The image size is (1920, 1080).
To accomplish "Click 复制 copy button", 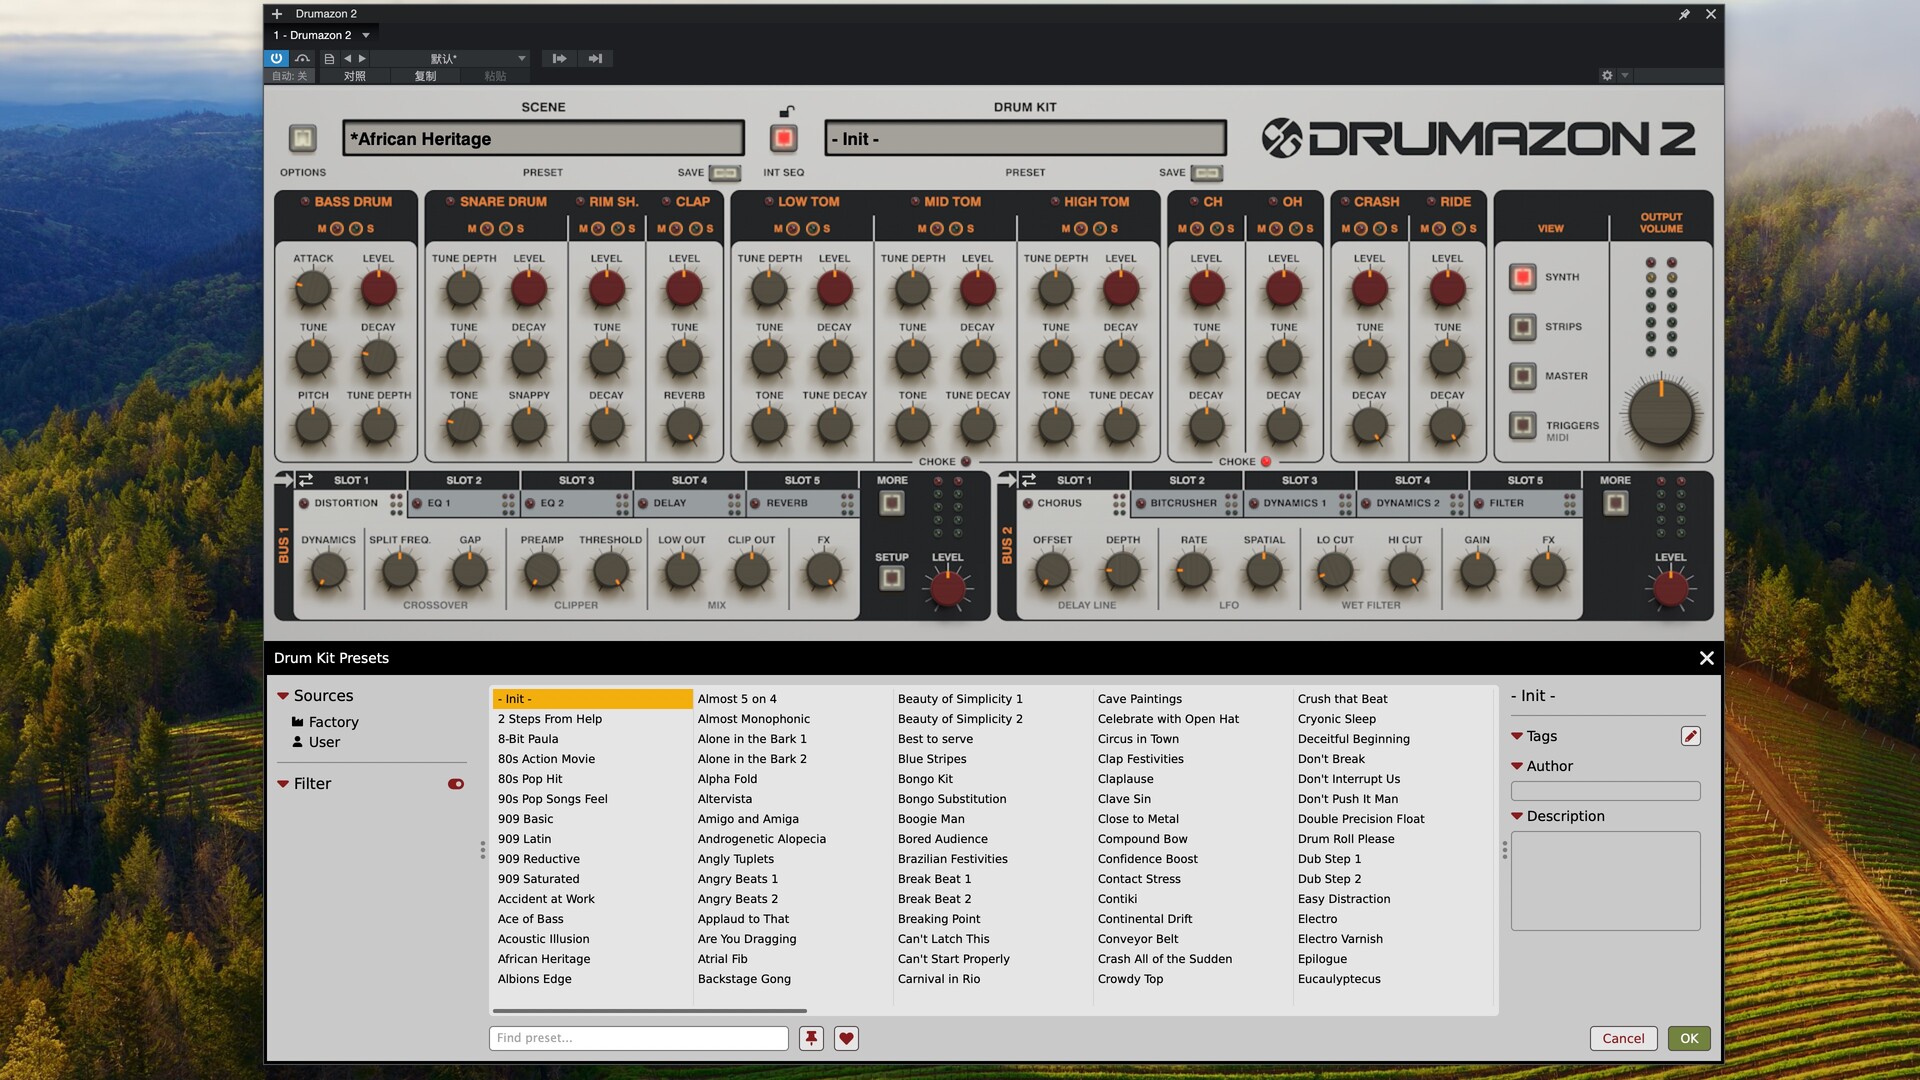I will pyautogui.click(x=425, y=76).
